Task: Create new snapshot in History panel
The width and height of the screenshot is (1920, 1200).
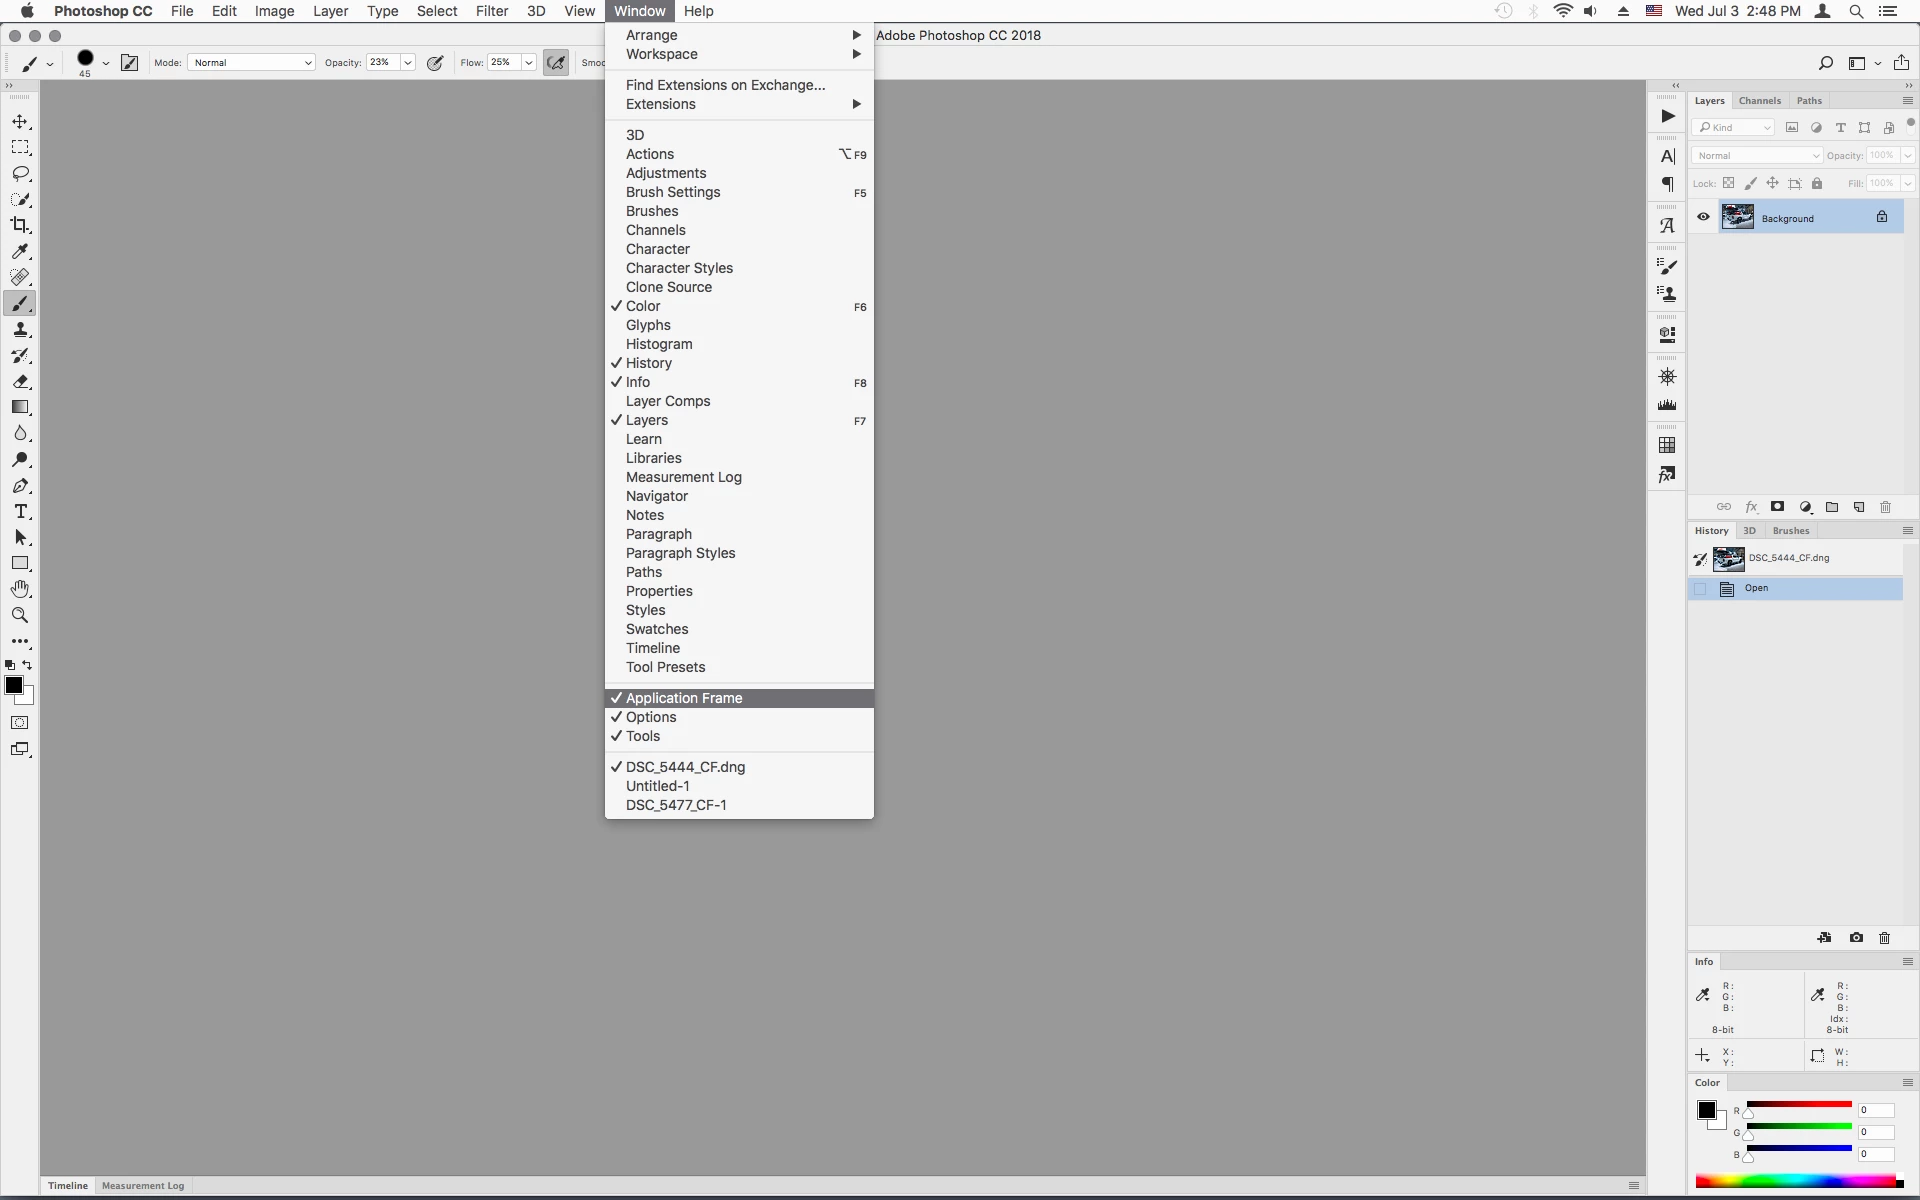Action: click(x=1856, y=938)
